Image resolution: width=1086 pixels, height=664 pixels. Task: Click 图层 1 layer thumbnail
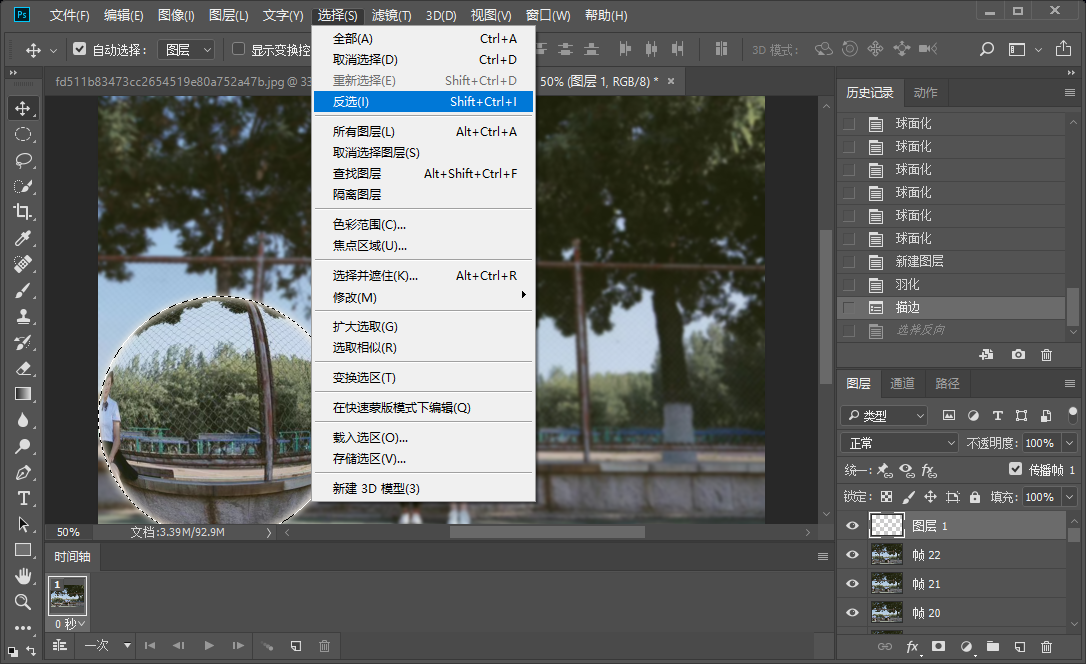887,526
